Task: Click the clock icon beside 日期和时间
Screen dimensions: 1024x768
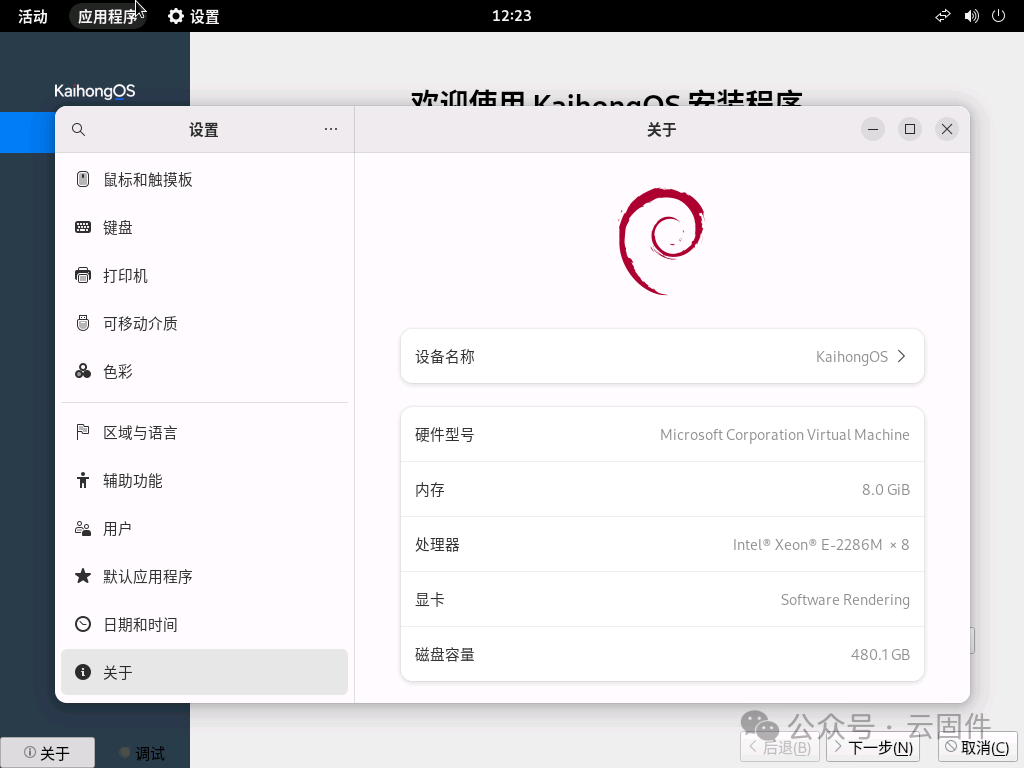Action: (x=83, y=624)
